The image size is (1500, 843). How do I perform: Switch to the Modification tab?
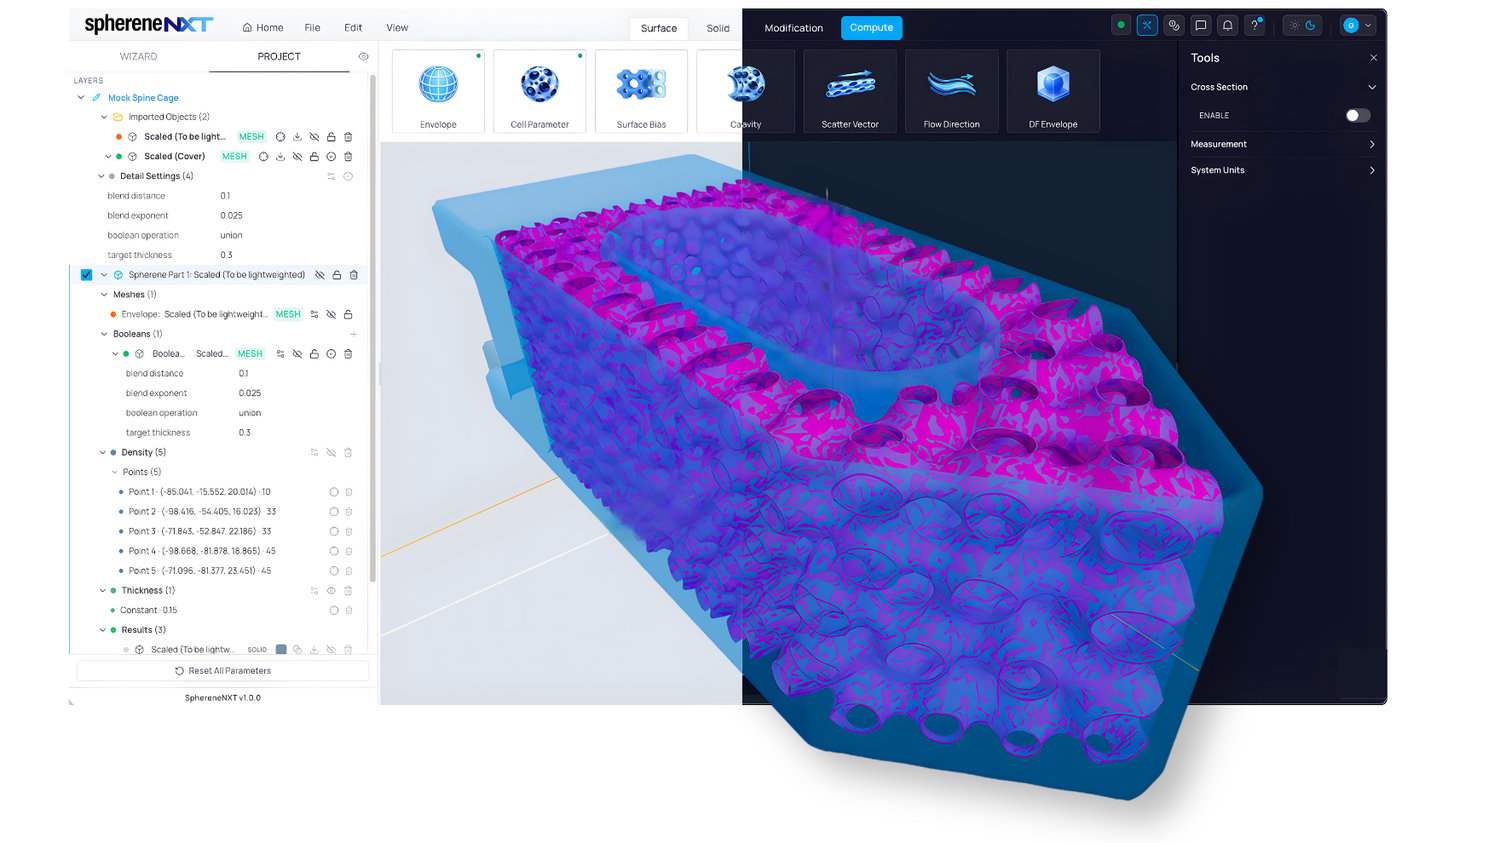coord(794,28)
